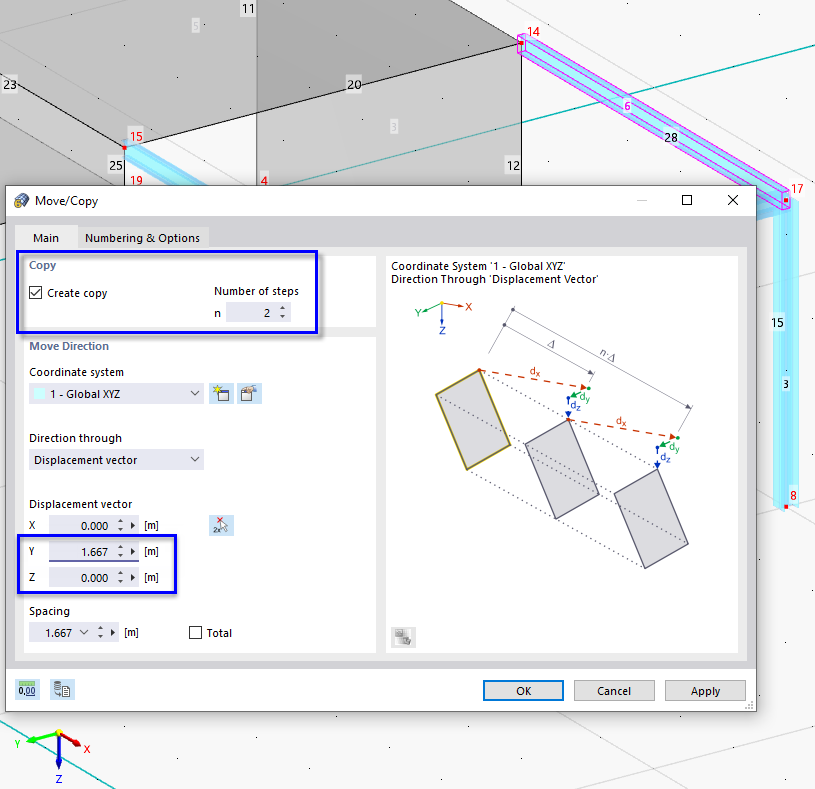The height and width of the screenshot is (789, 815).
Task: Click the Move Direction section heading
Action: point(69,346)
